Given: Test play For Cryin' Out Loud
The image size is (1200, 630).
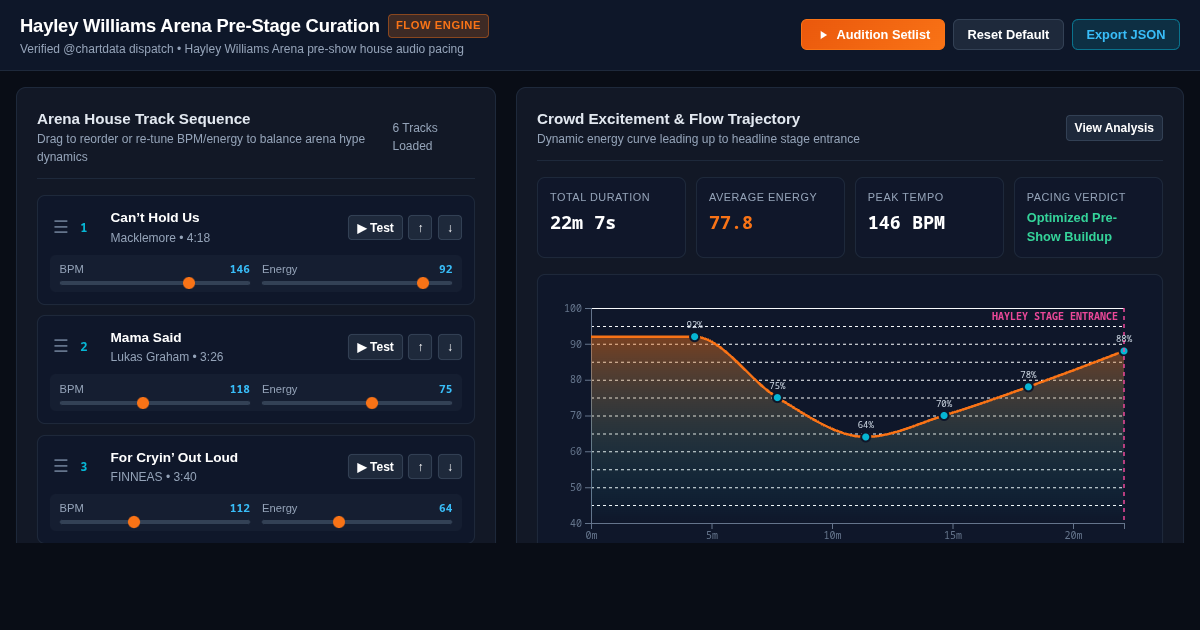Looking at the screenshot, I should pos(375,467).
